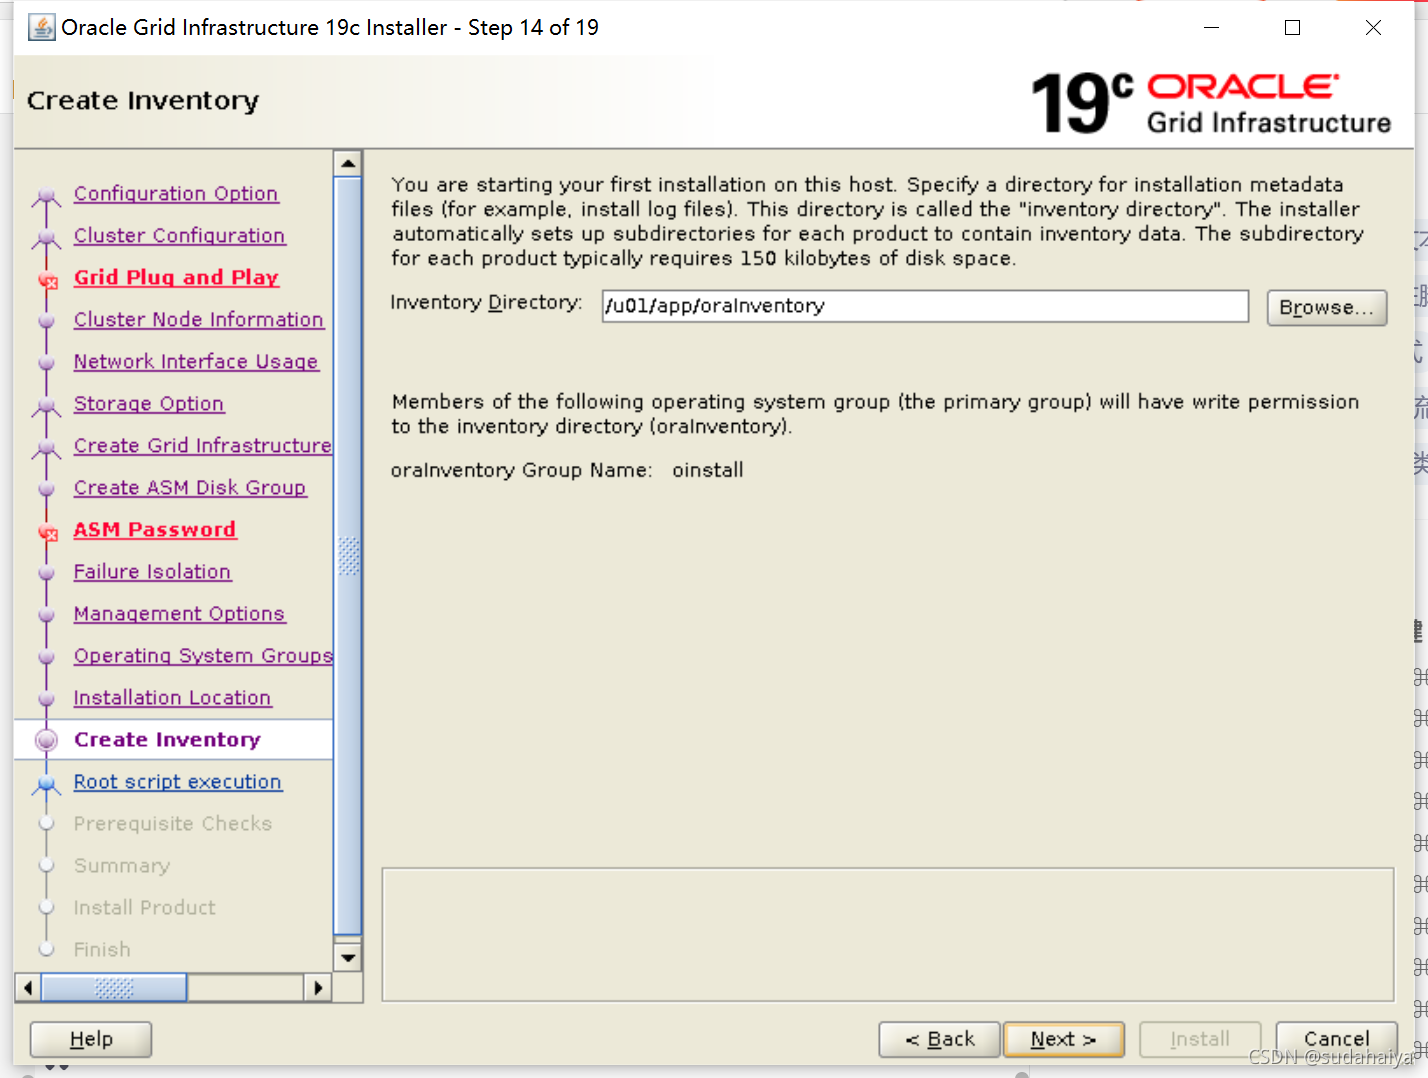Click the Create Inventory current step icon
Image resolution: width=1428 pixels, height=1078 pixels.
click(x=46, y=740)
